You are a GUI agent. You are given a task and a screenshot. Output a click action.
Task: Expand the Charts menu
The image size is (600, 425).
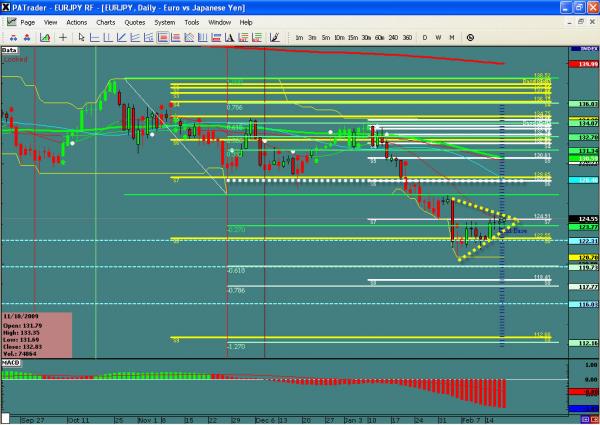pyautogui.click(x=106, y=21)
